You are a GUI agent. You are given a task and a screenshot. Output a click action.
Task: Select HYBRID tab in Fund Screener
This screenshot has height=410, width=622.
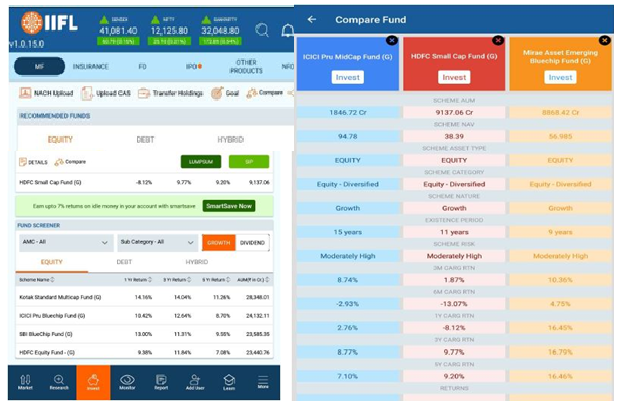coord(197,262)
